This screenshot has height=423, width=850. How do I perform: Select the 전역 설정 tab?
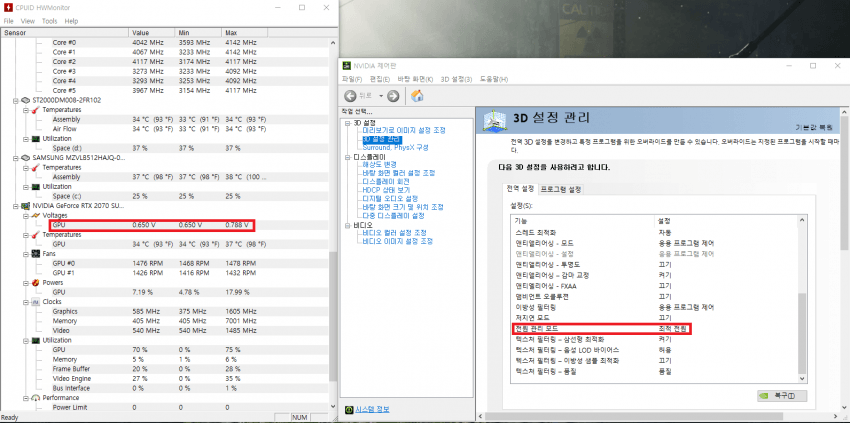[x=520, y=189]
